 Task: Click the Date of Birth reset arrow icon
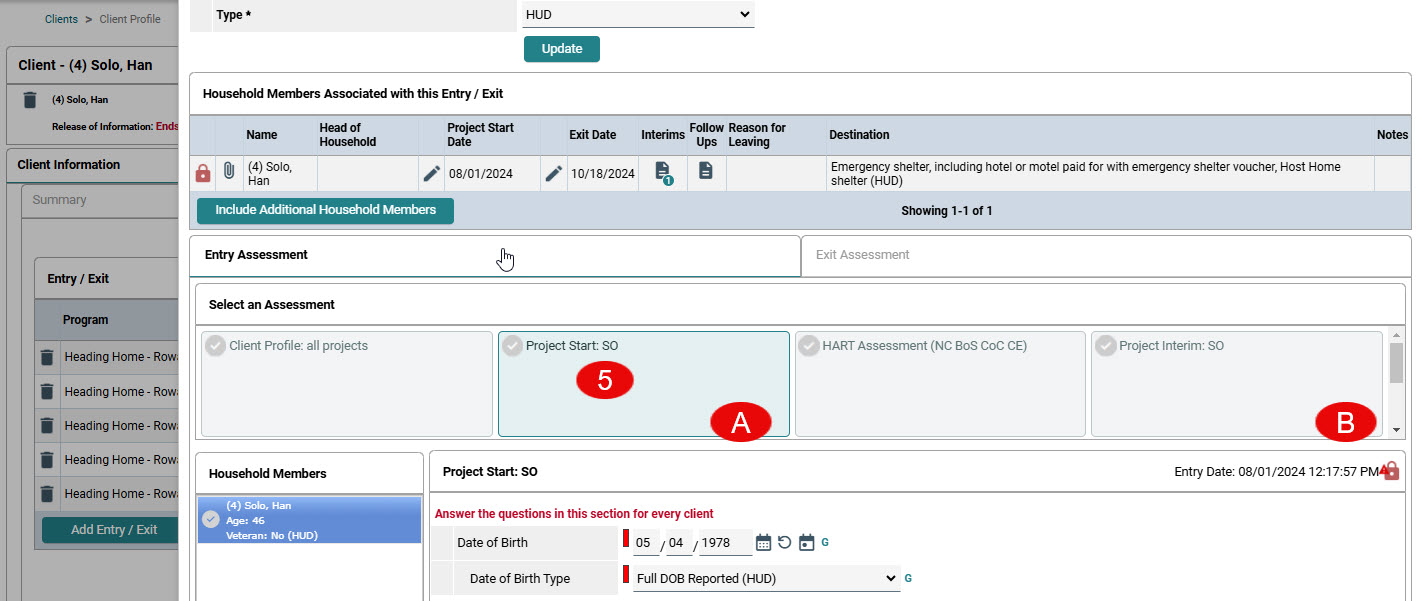785,543
